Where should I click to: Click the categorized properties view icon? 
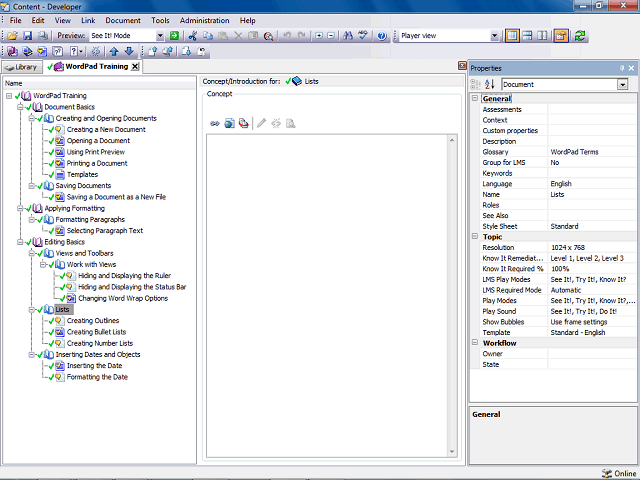(476, 84)
